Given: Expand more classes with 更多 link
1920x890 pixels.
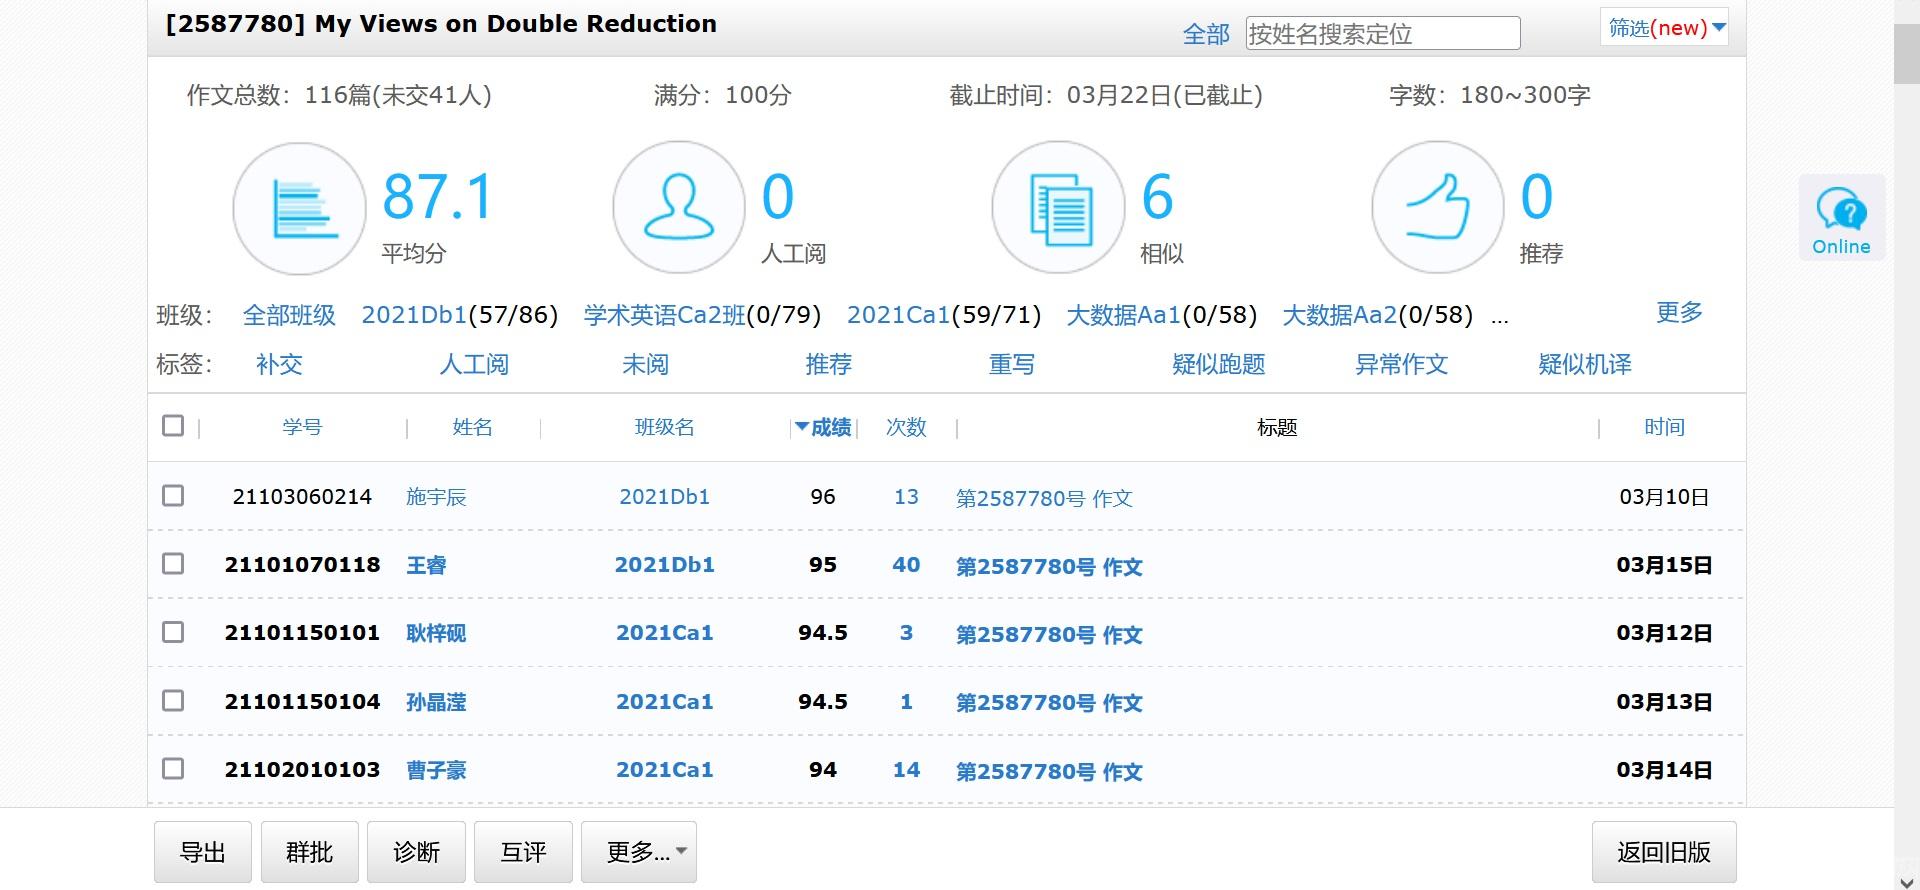Looking at the screenshot, I should pos(1678,313).
